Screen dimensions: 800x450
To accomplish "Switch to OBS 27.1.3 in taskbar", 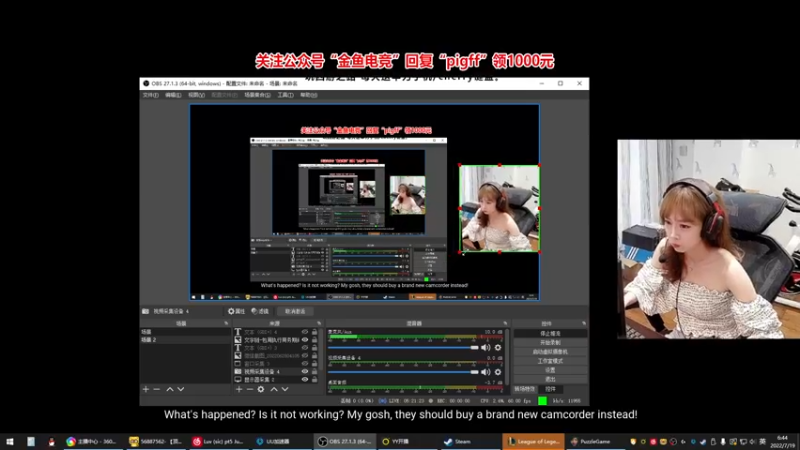I will coord(345,442).
